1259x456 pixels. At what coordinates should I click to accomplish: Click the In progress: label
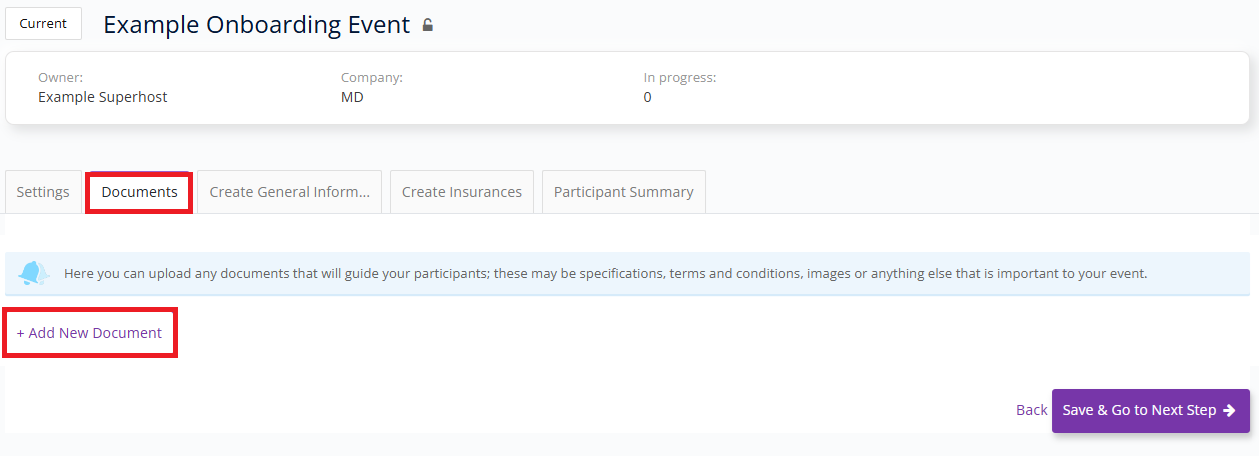pyautogui.click(x=680, y=77)
